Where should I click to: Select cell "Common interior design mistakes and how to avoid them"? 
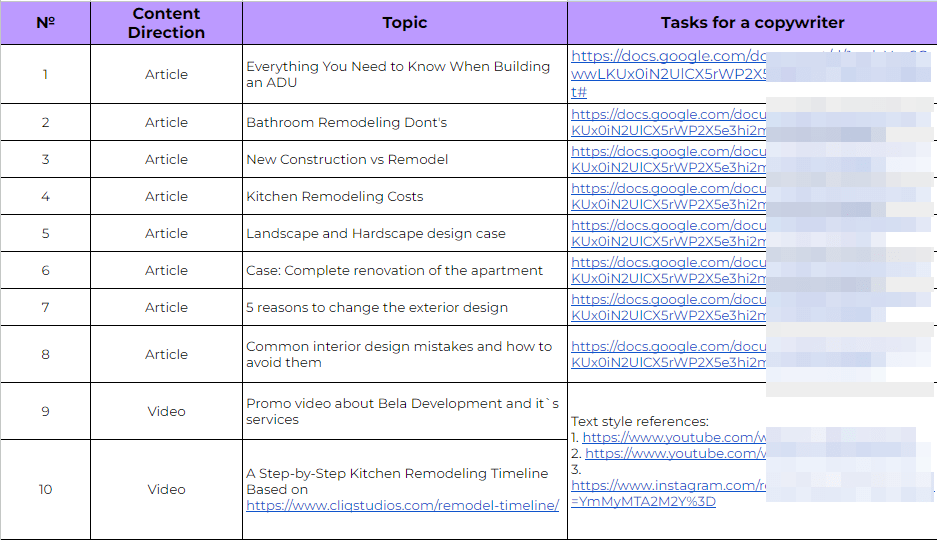pos(405,354)
